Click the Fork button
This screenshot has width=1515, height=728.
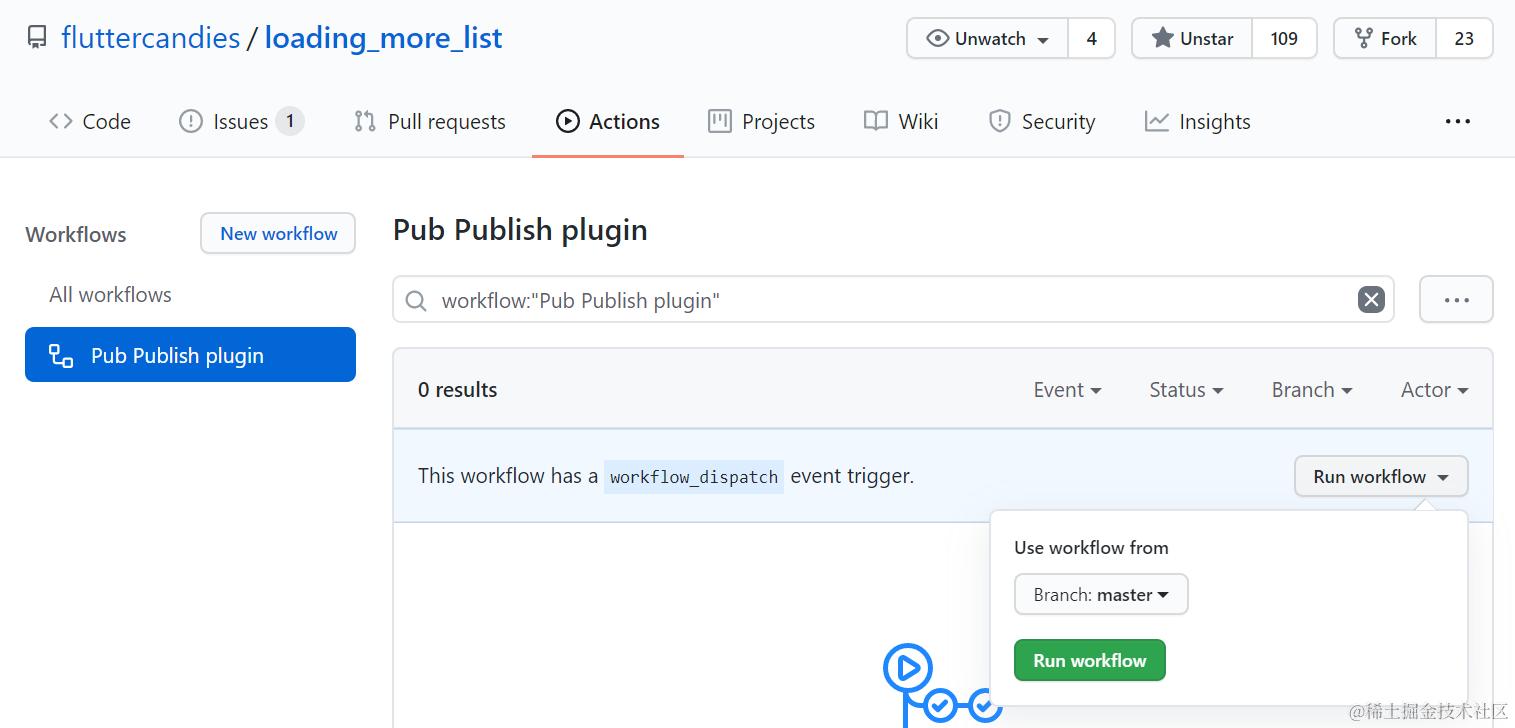1385,38
